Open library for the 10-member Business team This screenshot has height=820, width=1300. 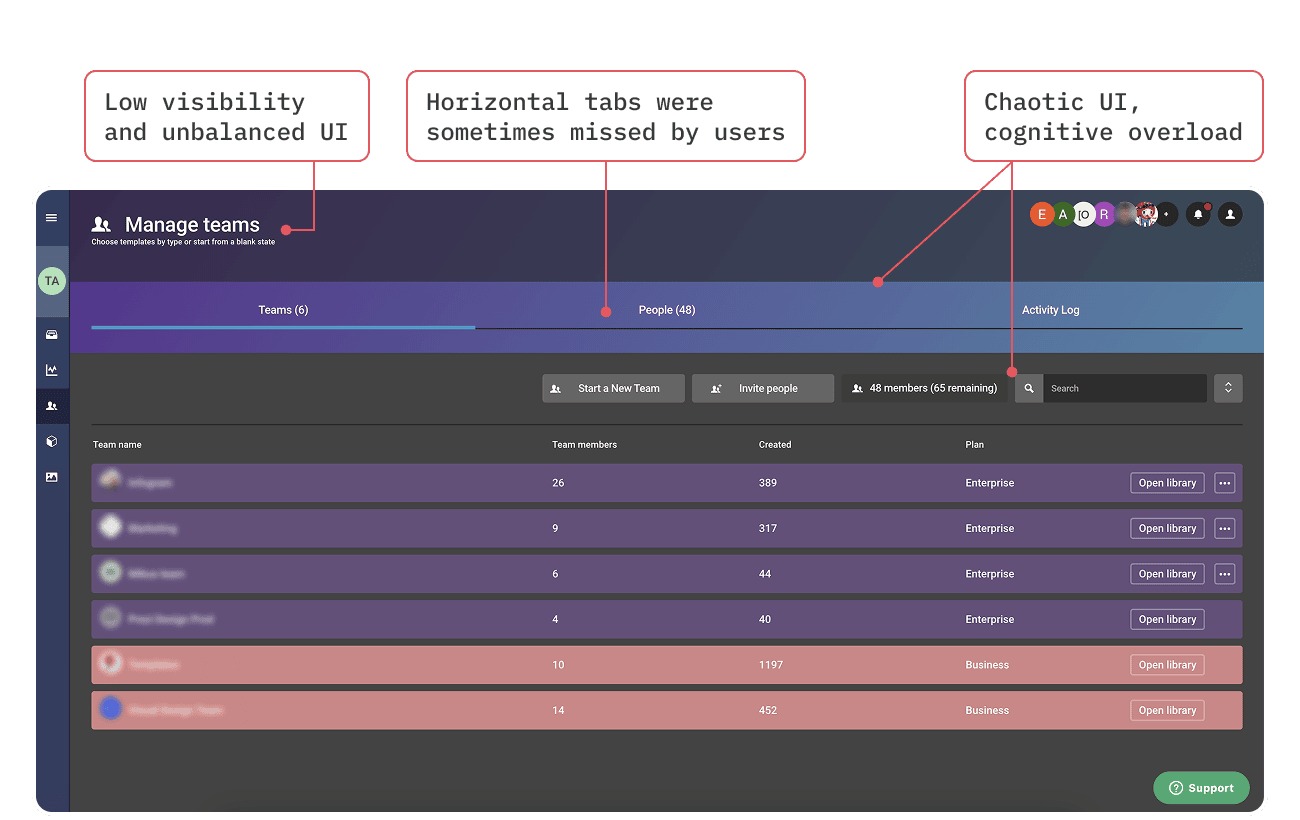pyautogui.click(x=1167, y=665)
